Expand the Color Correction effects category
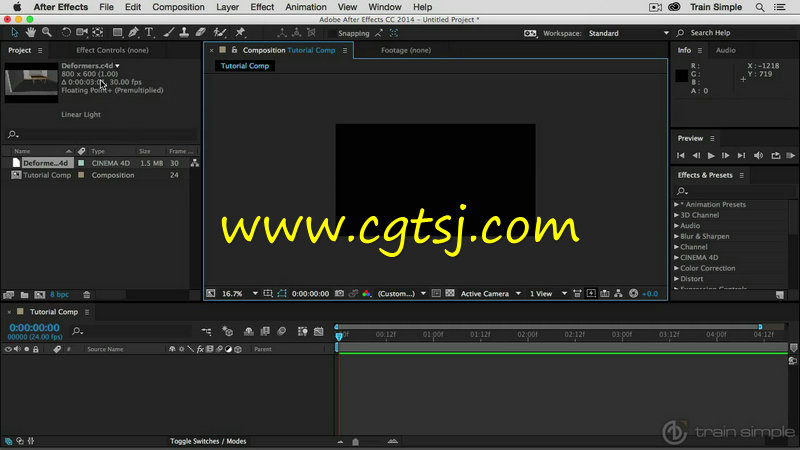 click(x=677, y=268)
